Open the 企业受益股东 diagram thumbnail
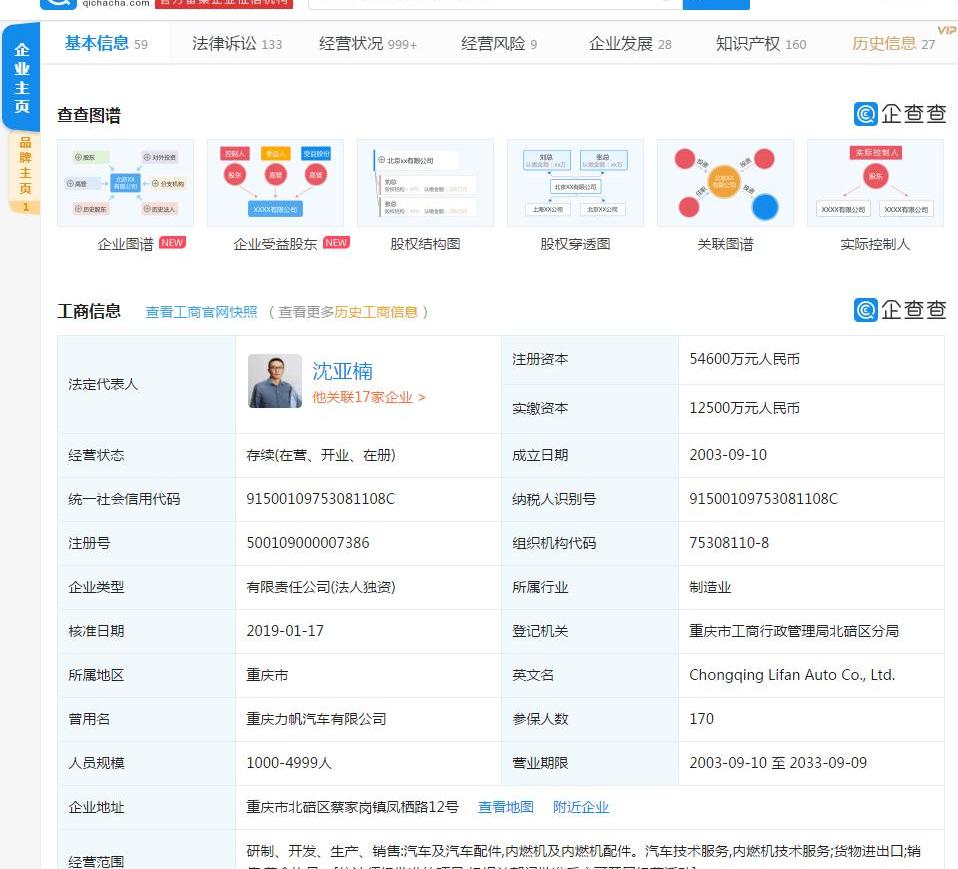 (275, 183)
